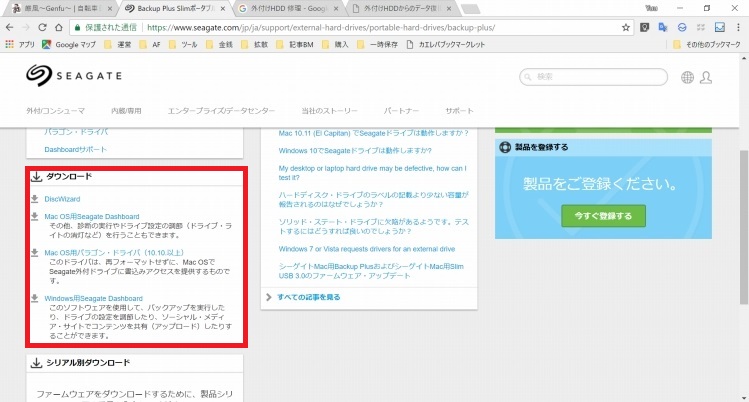Image resolution: width=749 pixels, height=402 pixels.
Task: Click the 今すぐ登録する button
Action: click(x=603, y=216)
